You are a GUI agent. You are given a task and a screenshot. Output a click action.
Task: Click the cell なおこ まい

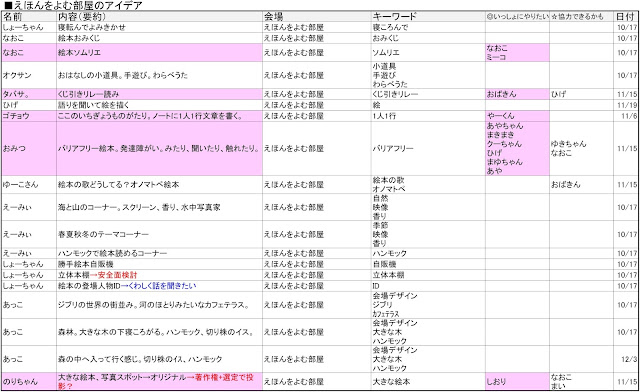click(581, 381)
